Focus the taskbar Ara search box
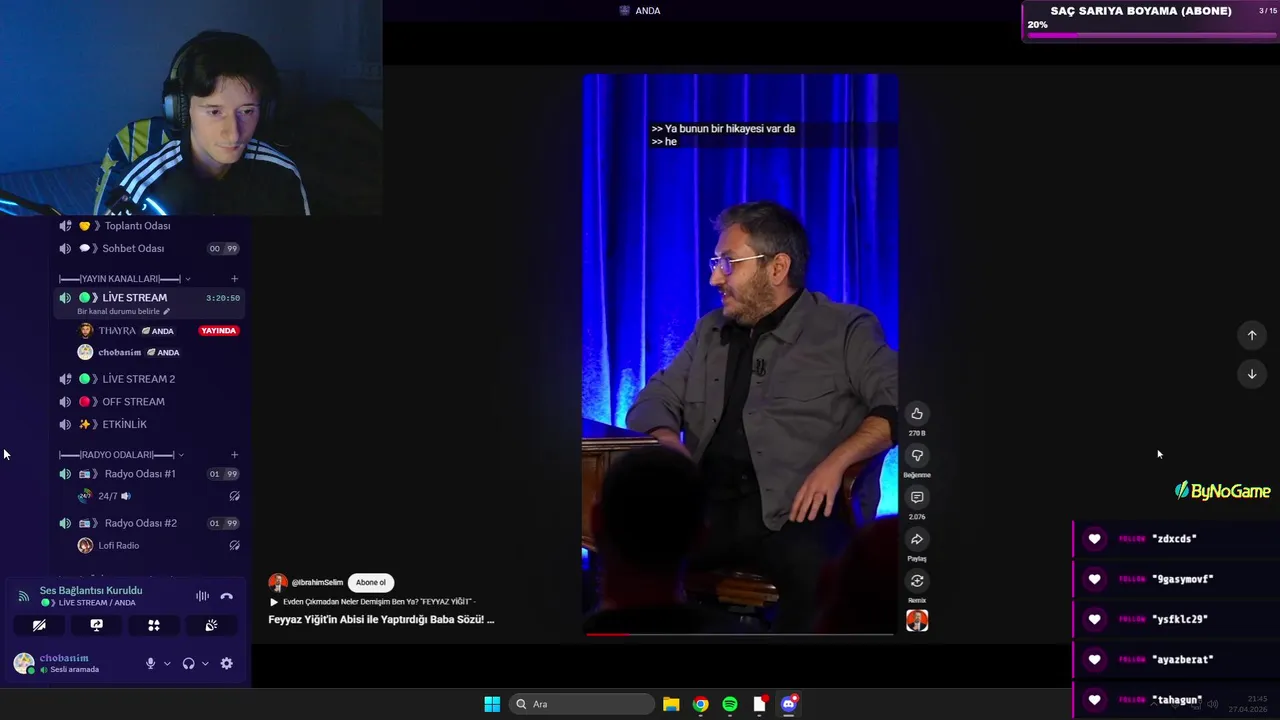The height and width of the screenshot is (720, 1280). click(583, 704)
